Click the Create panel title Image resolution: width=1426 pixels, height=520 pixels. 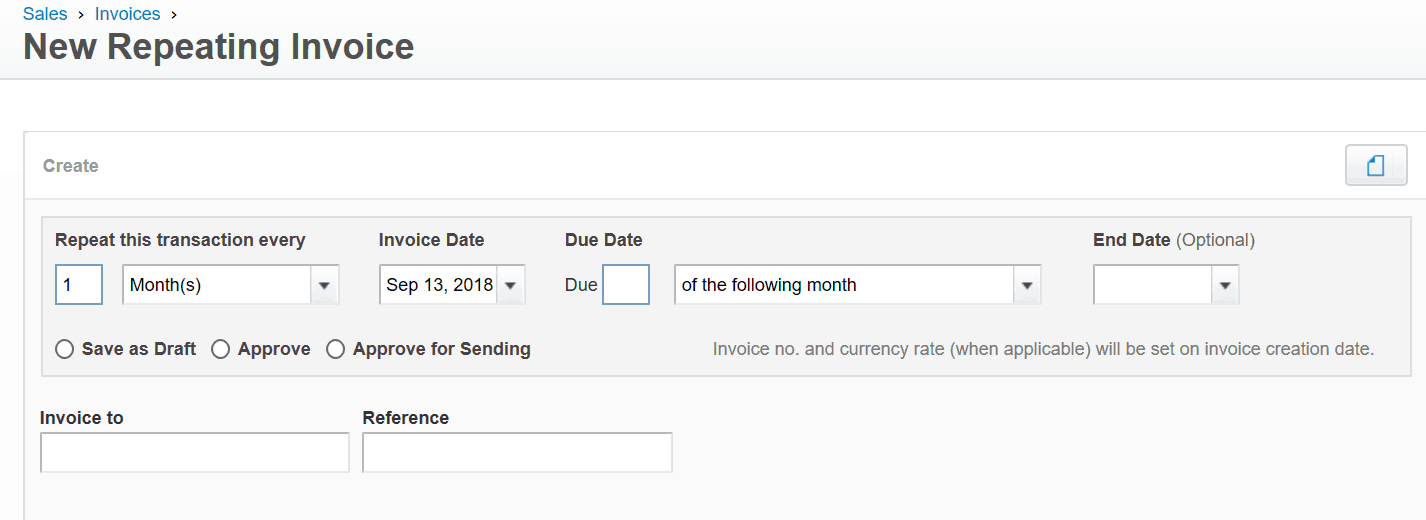coord(71,166)
